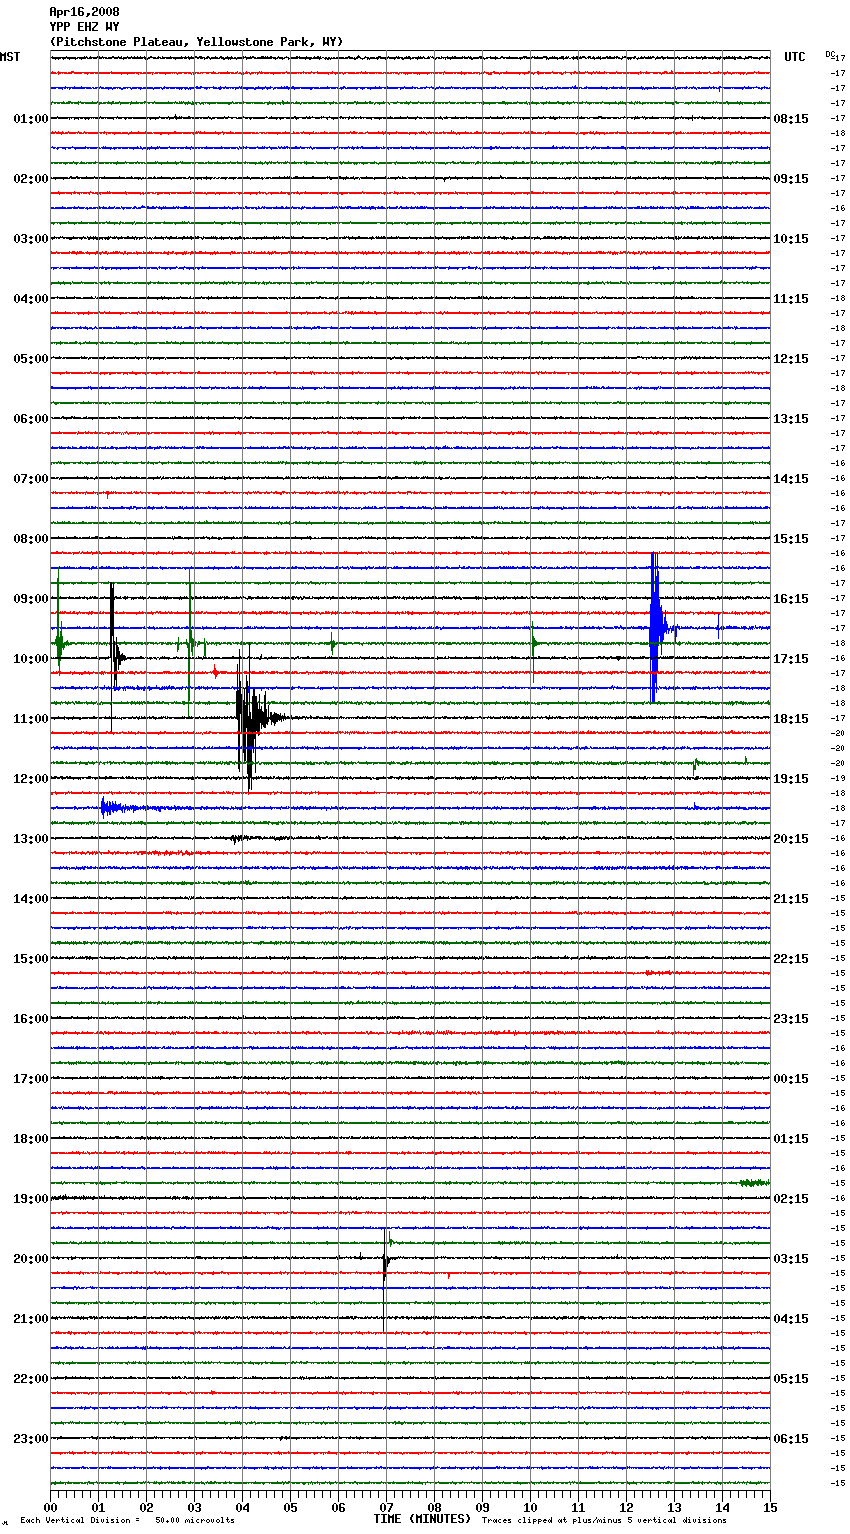Click the 00:15 UTC time label
The image size is (850, 1534).
click(x=791, y=1079)
